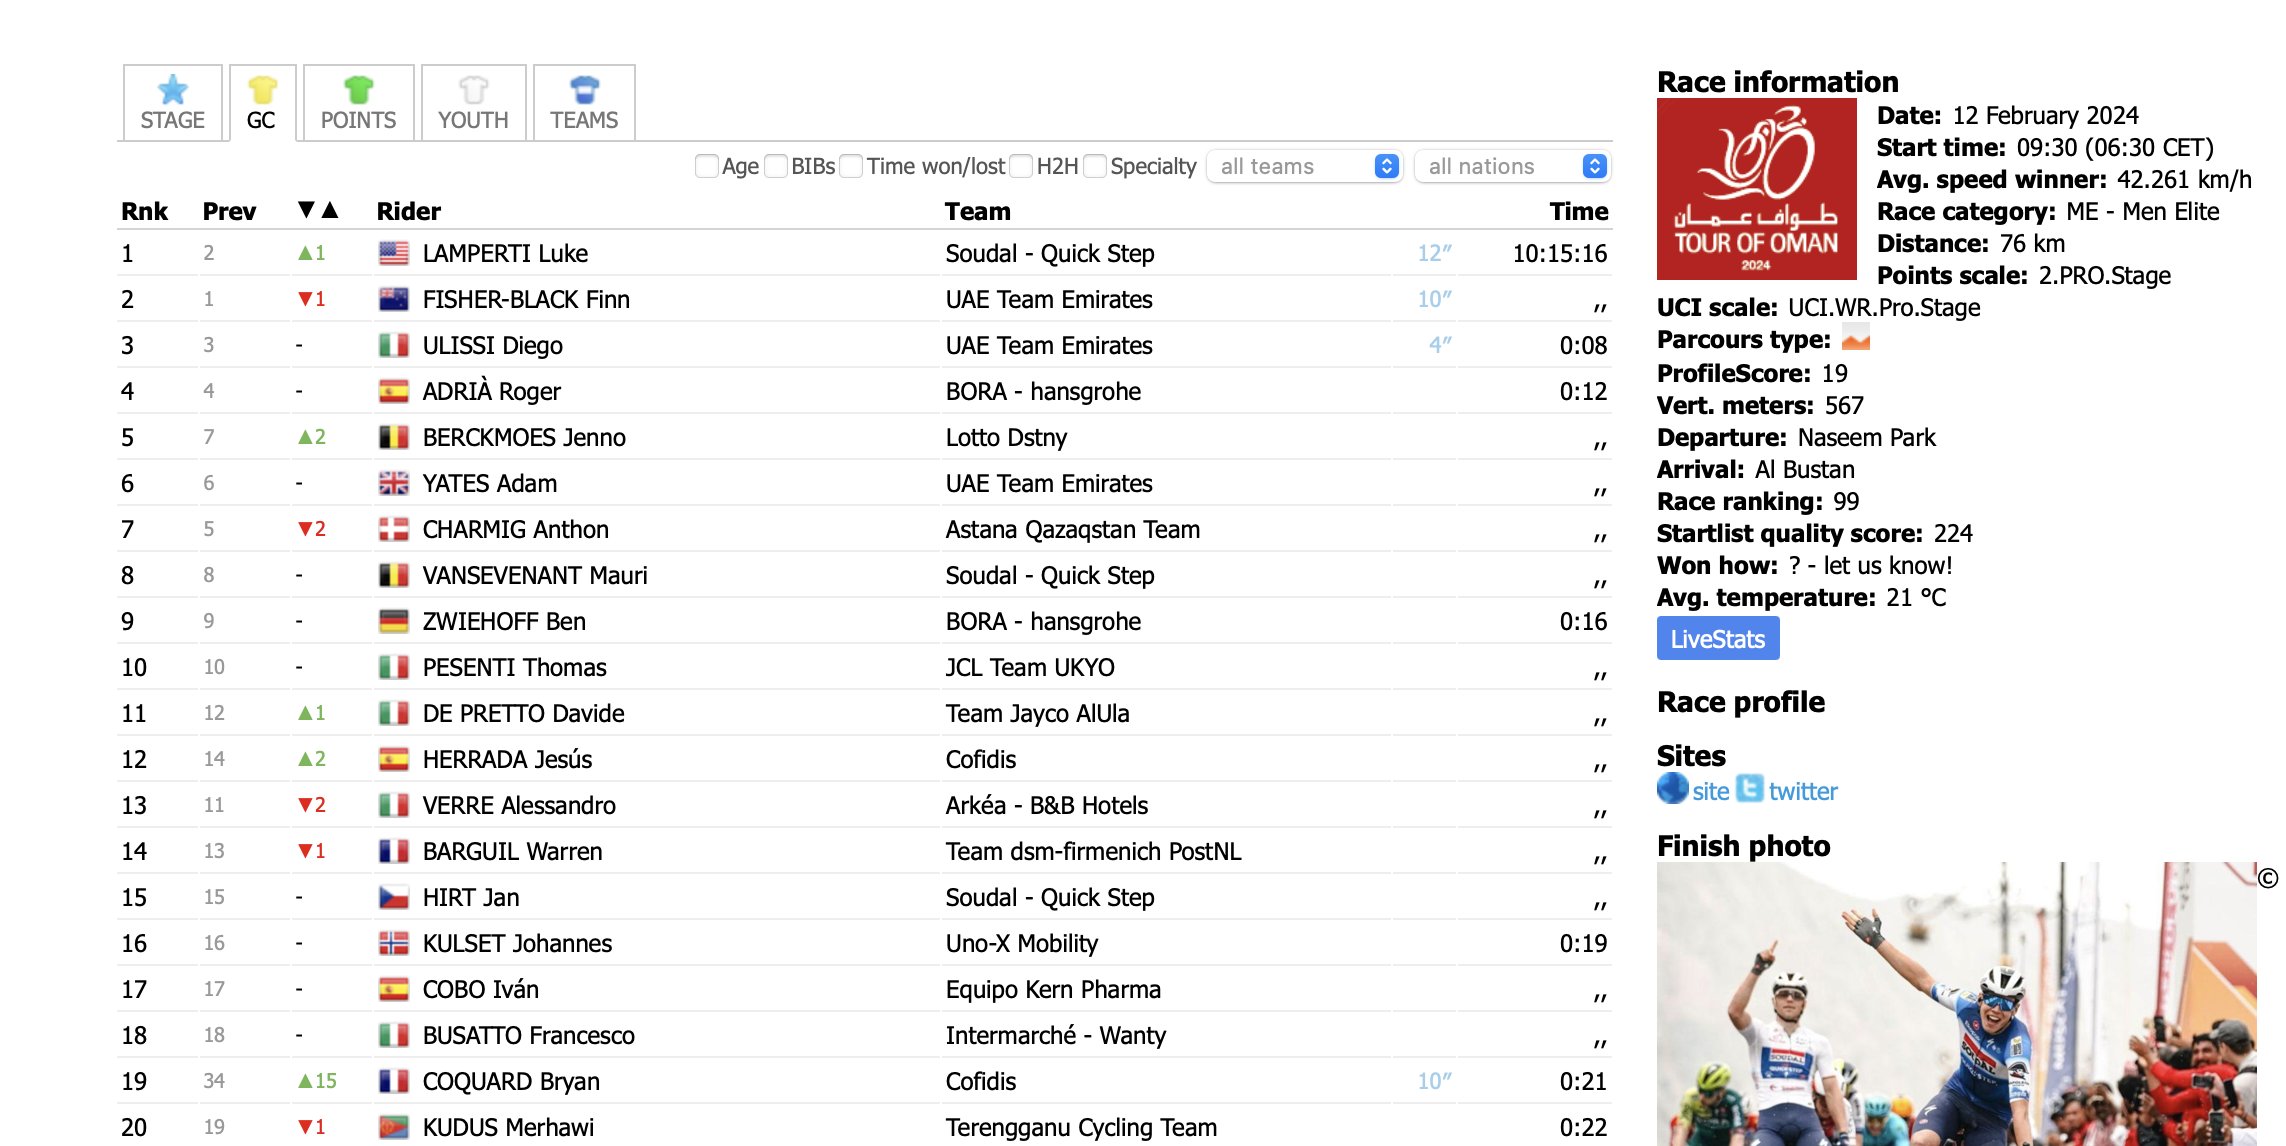
Task: Click the USA flag next to LAMPERTI Luke
Action: pyautogui.click(x=394, y=253)
